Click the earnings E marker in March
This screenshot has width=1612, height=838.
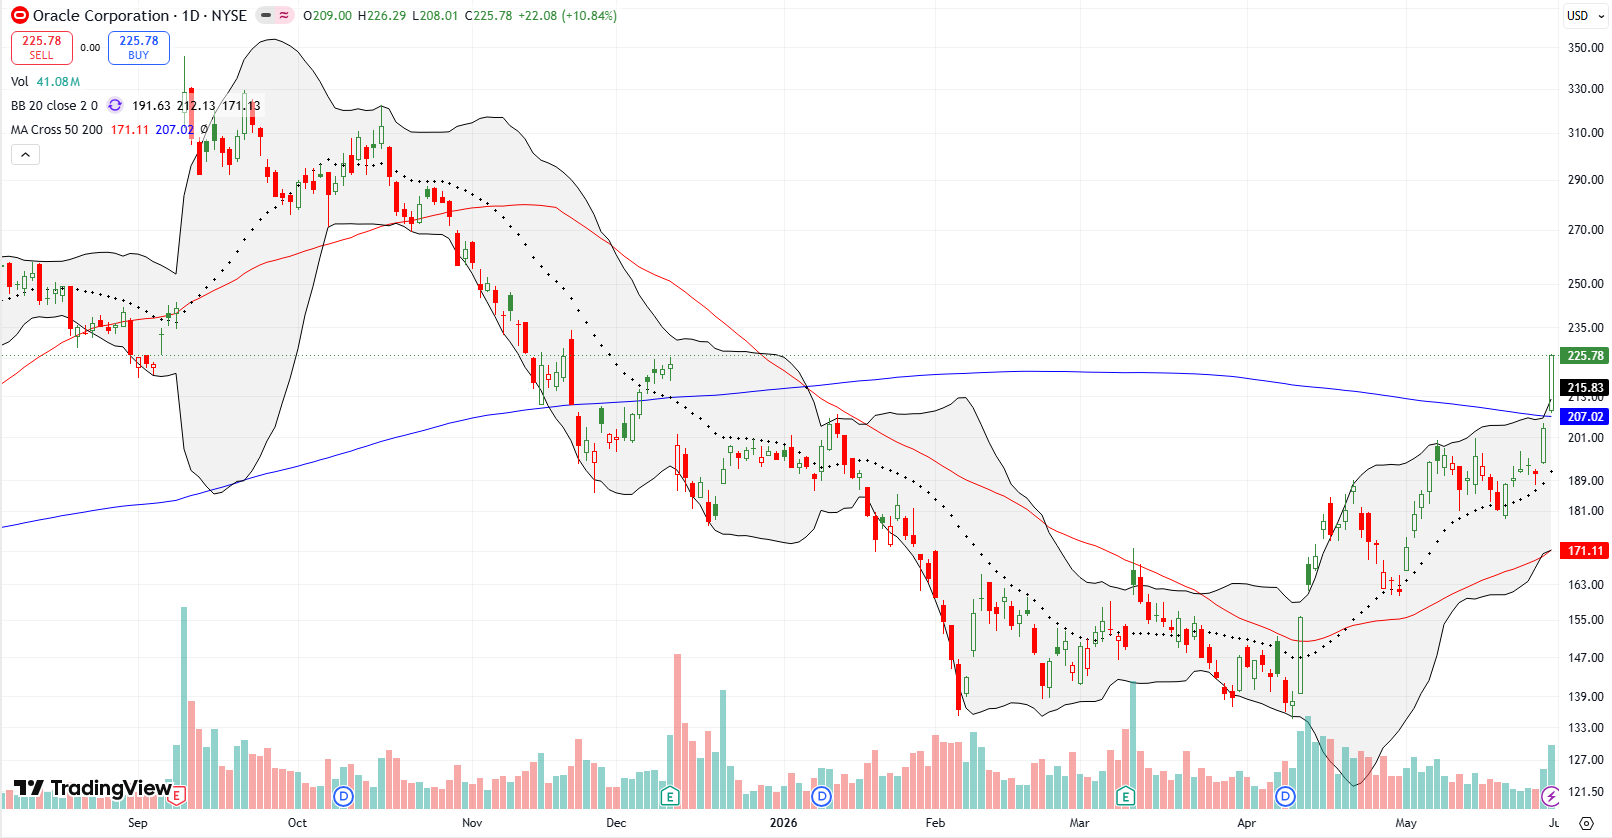click(1125, 797)
